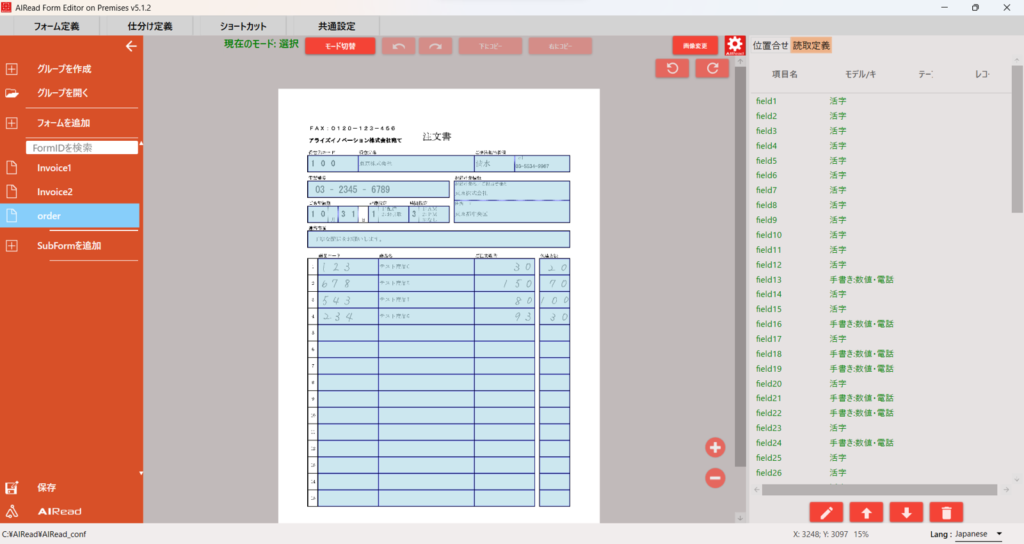Switch to the 位置合せ tab
1024x544 pixels.
pyautogui.click(x=769, y=45)
